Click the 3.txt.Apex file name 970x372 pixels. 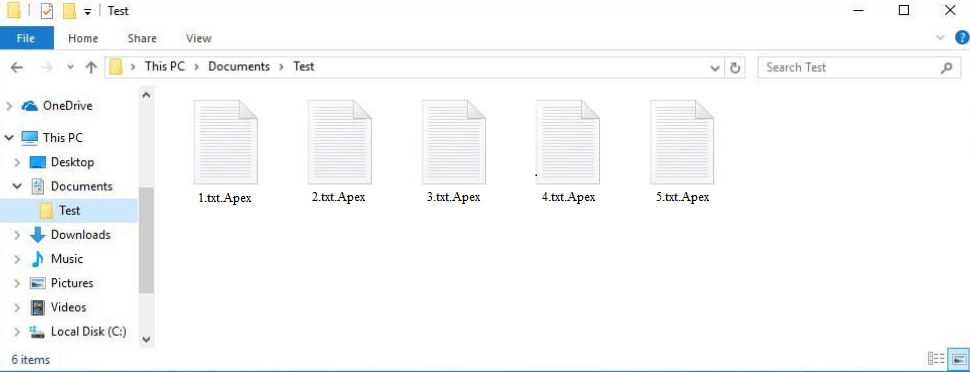453,197
